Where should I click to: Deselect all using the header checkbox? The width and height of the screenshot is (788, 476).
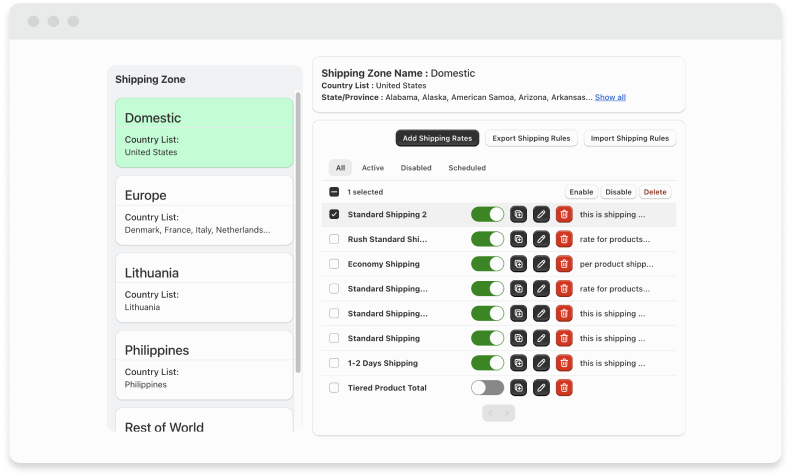click(x=334, y=192)
